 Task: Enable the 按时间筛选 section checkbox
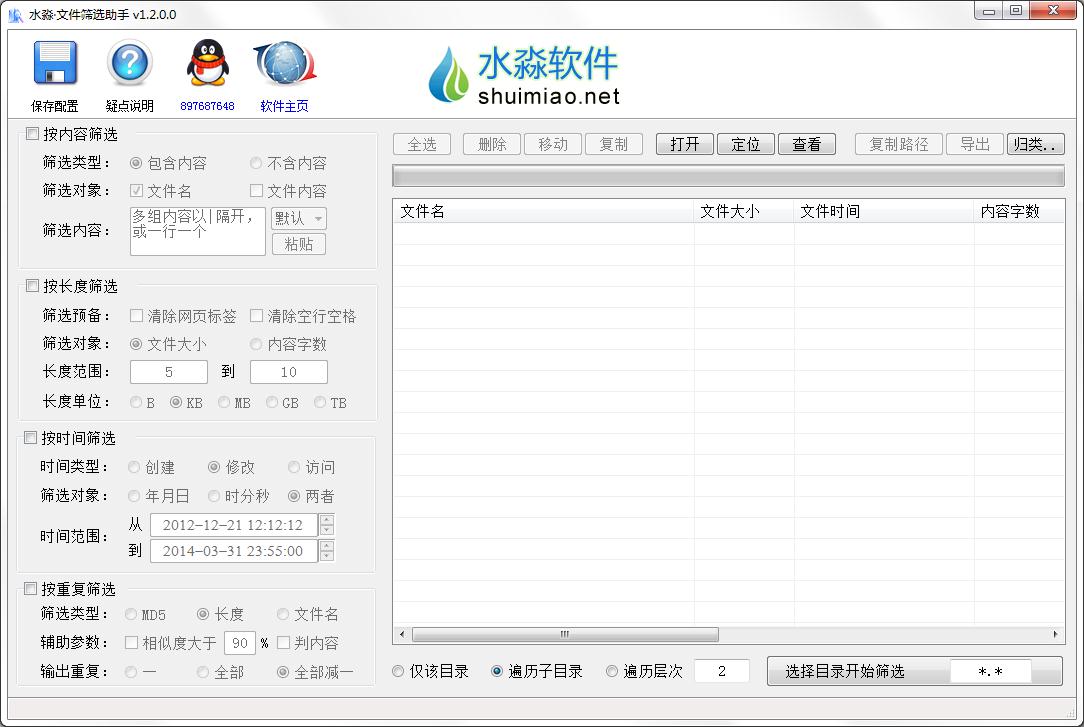click(x=31, y=437)
